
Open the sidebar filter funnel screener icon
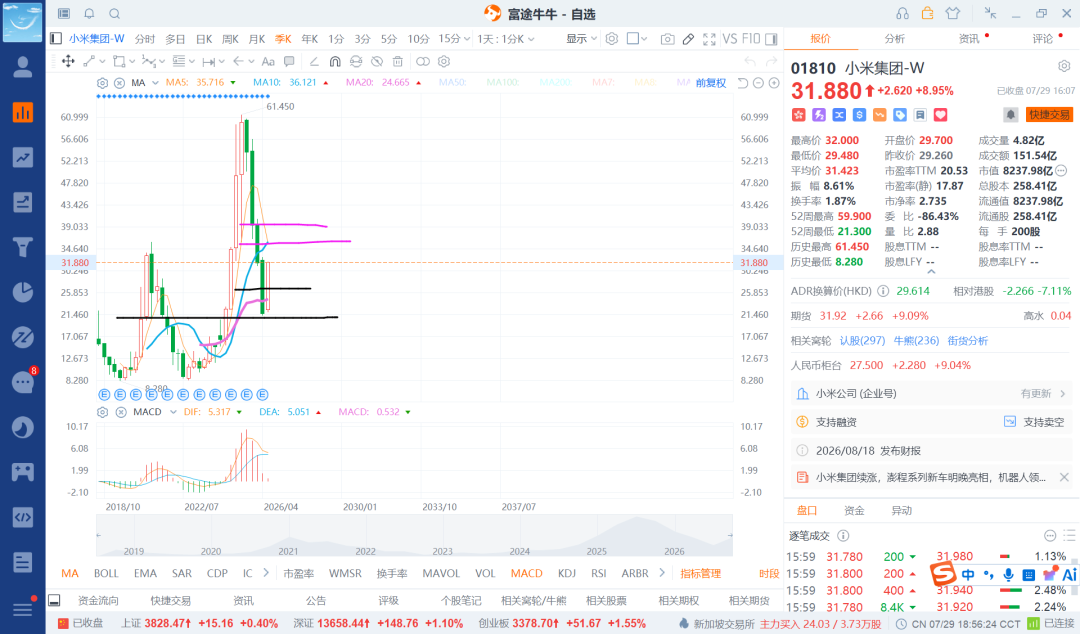pyautogui.click(x=23, y=247)
